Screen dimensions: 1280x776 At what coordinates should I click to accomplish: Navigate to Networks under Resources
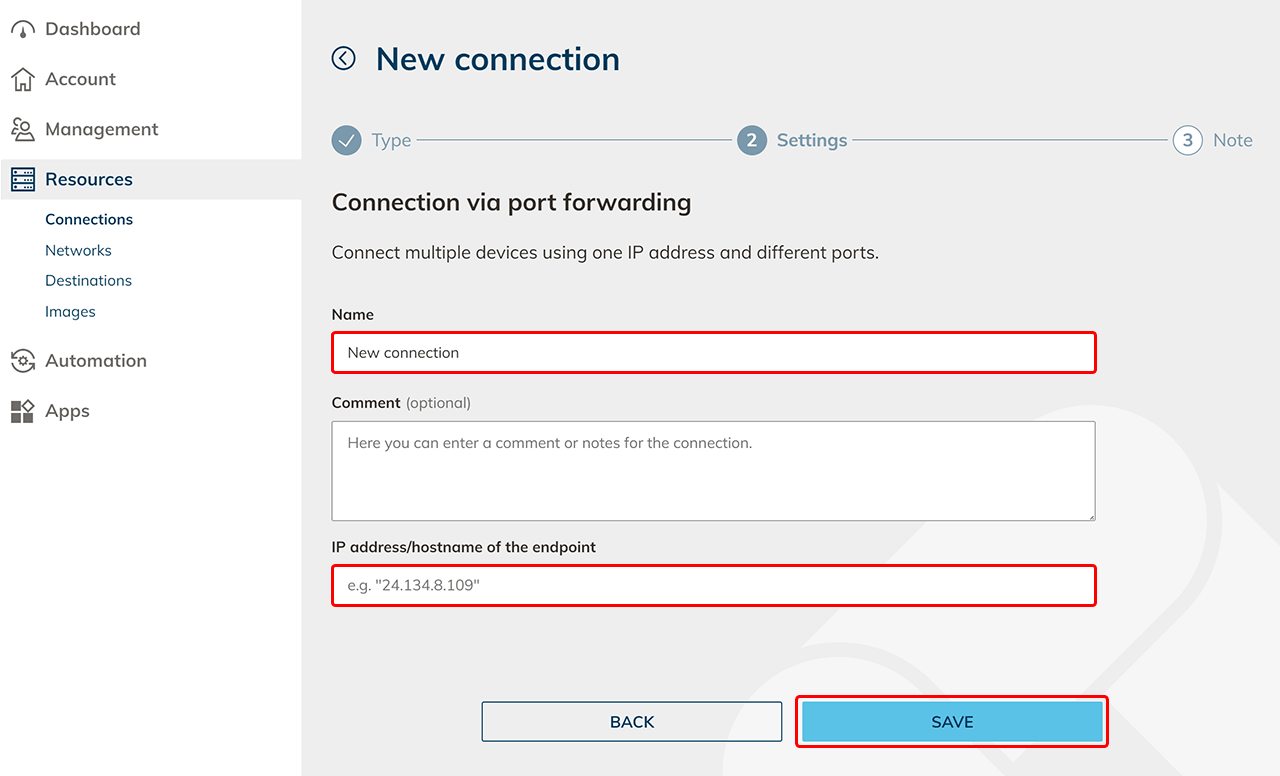click(x=78, y=251)
